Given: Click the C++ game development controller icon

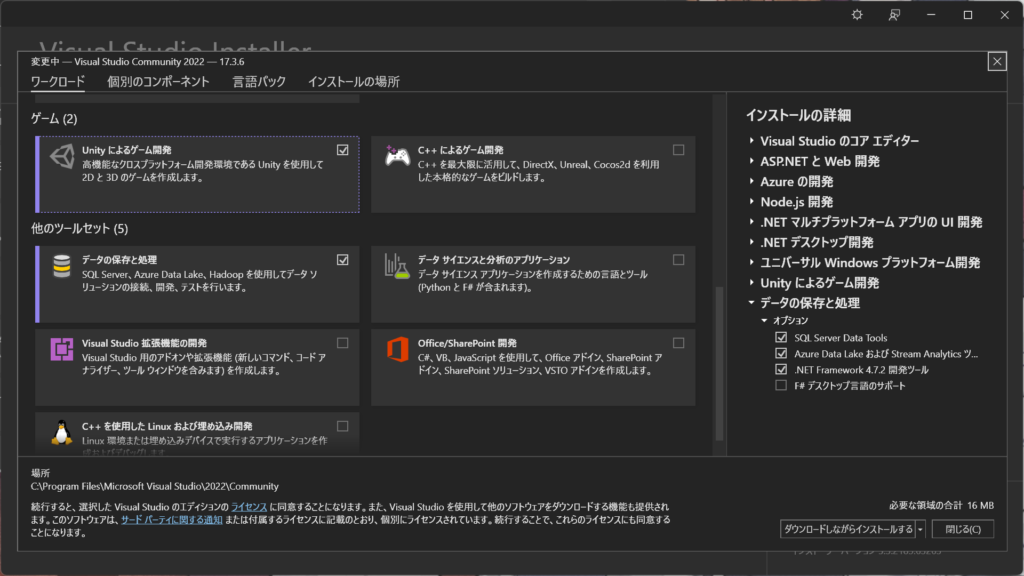Looking at the screenshot, I should (x=397, y=156).
